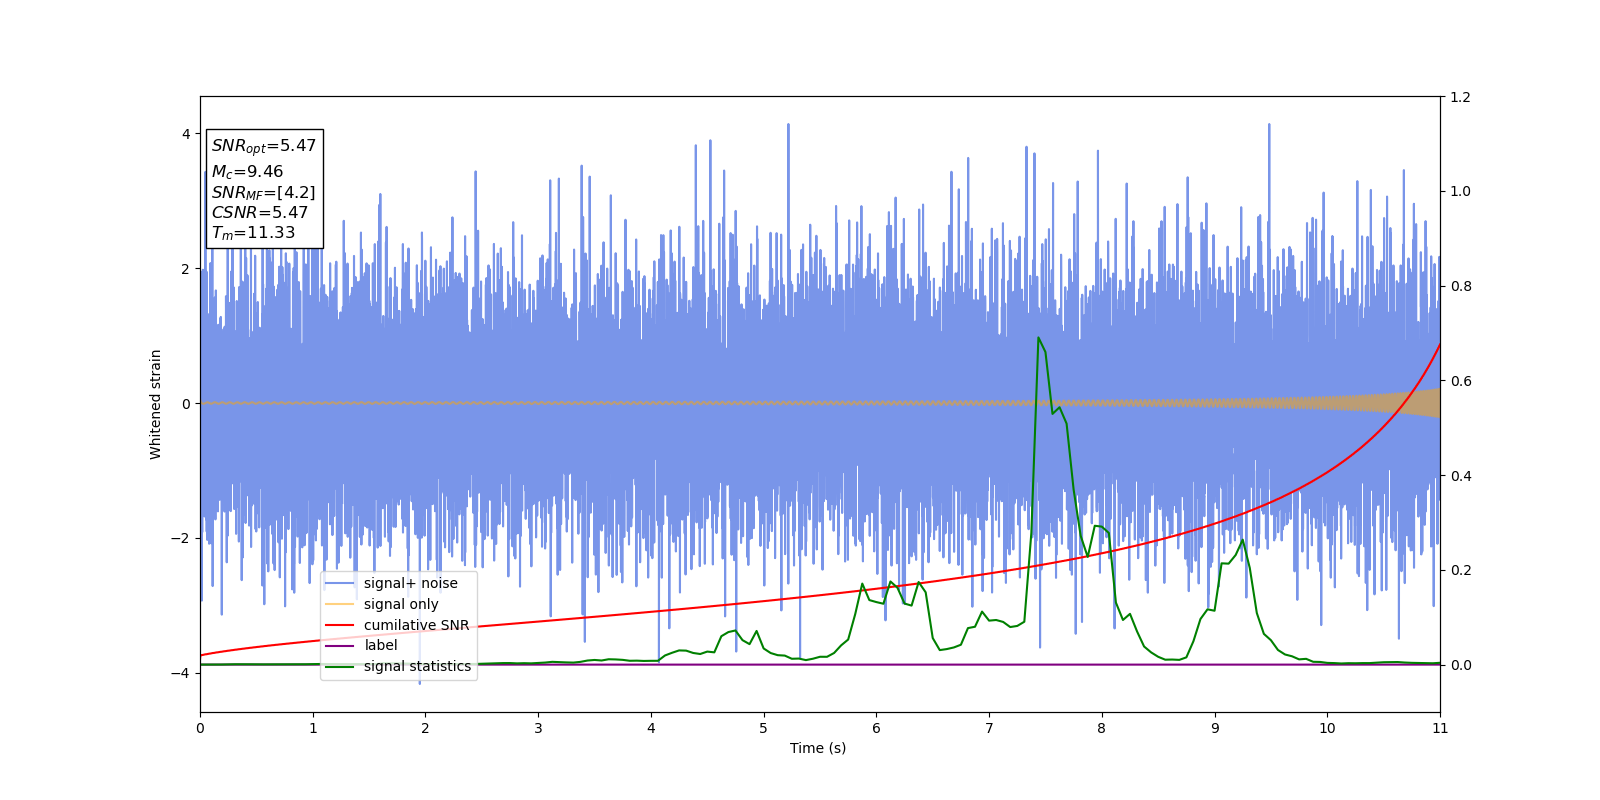Click the green line swatch in legend
Image resolution: width=1600 pixels, height=800 pixels.
pos(340,666)
